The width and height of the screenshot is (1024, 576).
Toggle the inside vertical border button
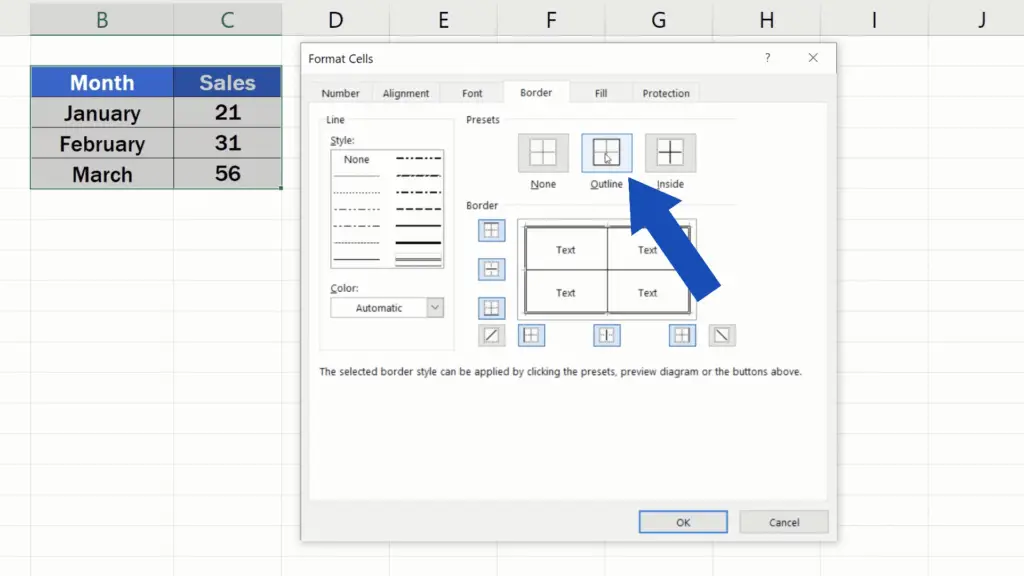(x=606, y=336)
